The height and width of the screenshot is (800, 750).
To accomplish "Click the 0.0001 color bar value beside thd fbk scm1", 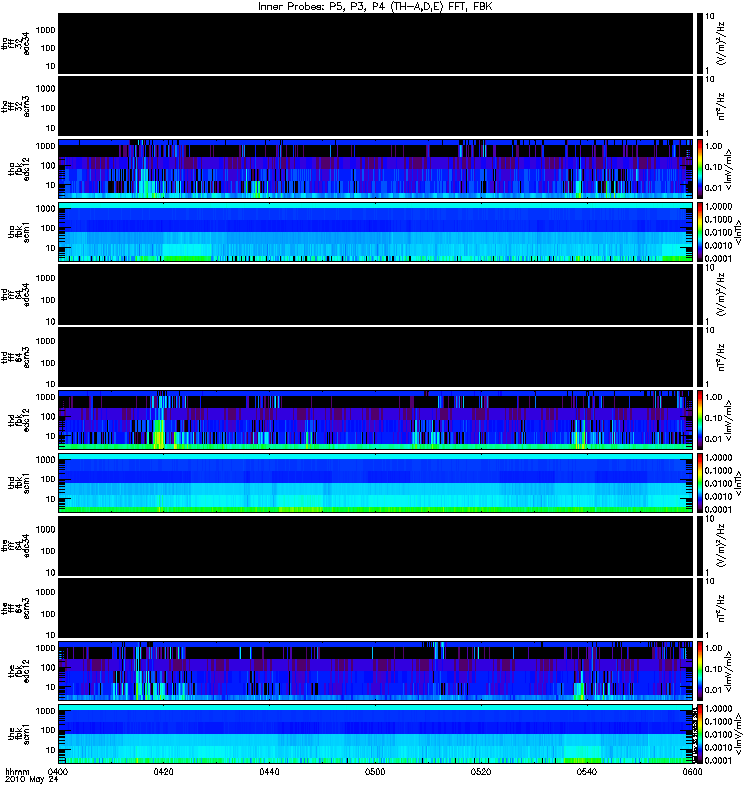I will pos(718,510).
